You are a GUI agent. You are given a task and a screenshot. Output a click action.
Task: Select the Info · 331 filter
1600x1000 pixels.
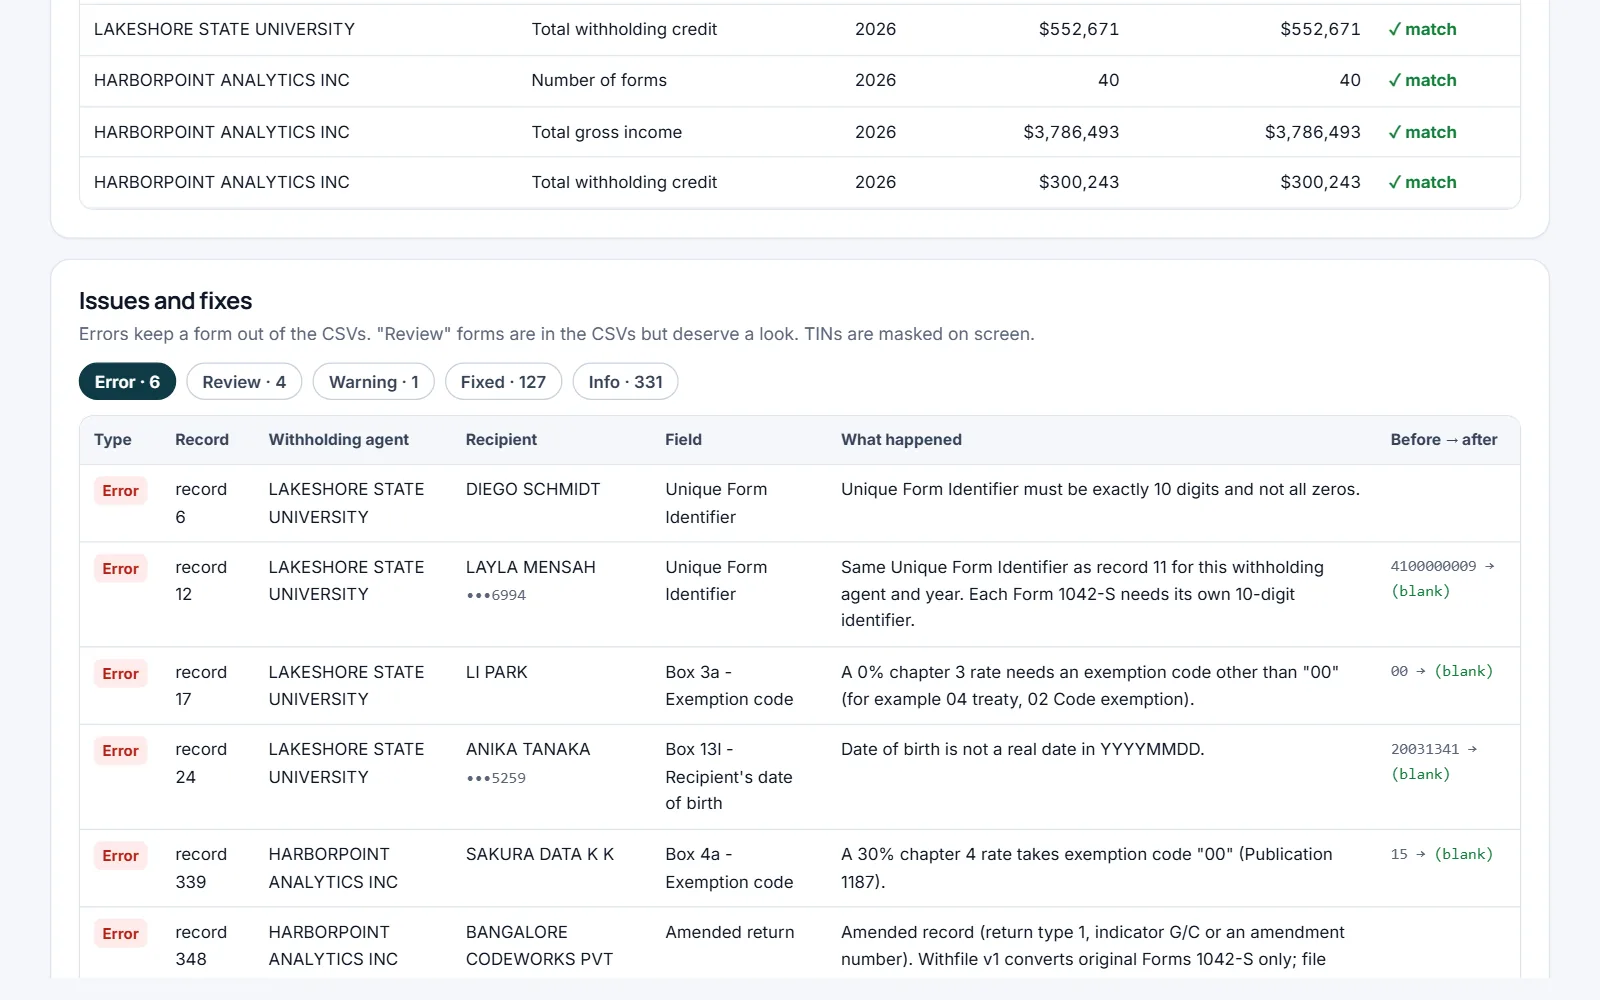tap(625, 382)
